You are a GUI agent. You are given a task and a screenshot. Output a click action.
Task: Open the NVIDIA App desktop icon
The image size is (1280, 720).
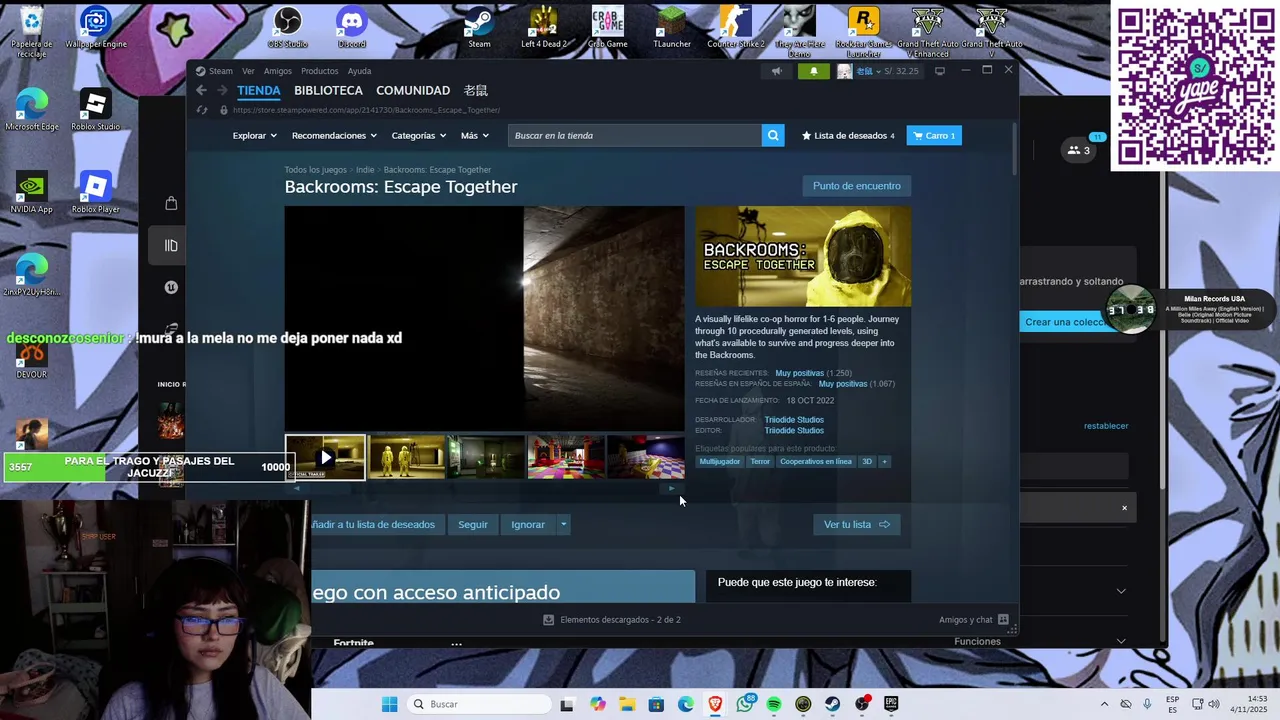[x=32, y=192]
